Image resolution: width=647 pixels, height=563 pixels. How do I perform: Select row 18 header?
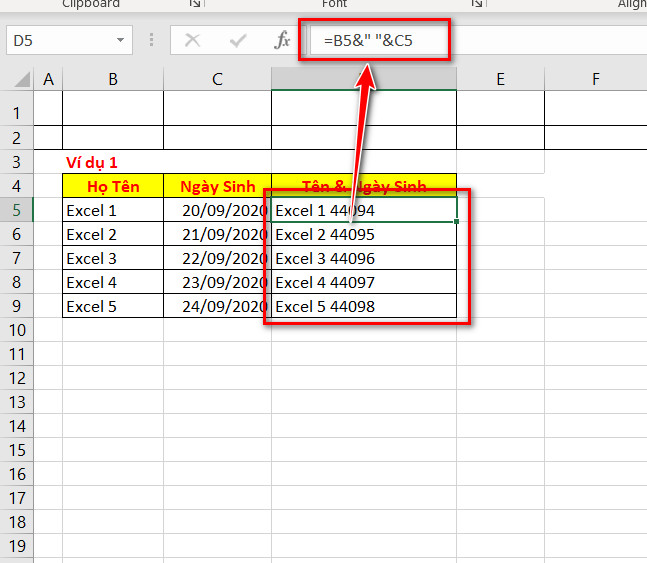[x=17, y=522]
